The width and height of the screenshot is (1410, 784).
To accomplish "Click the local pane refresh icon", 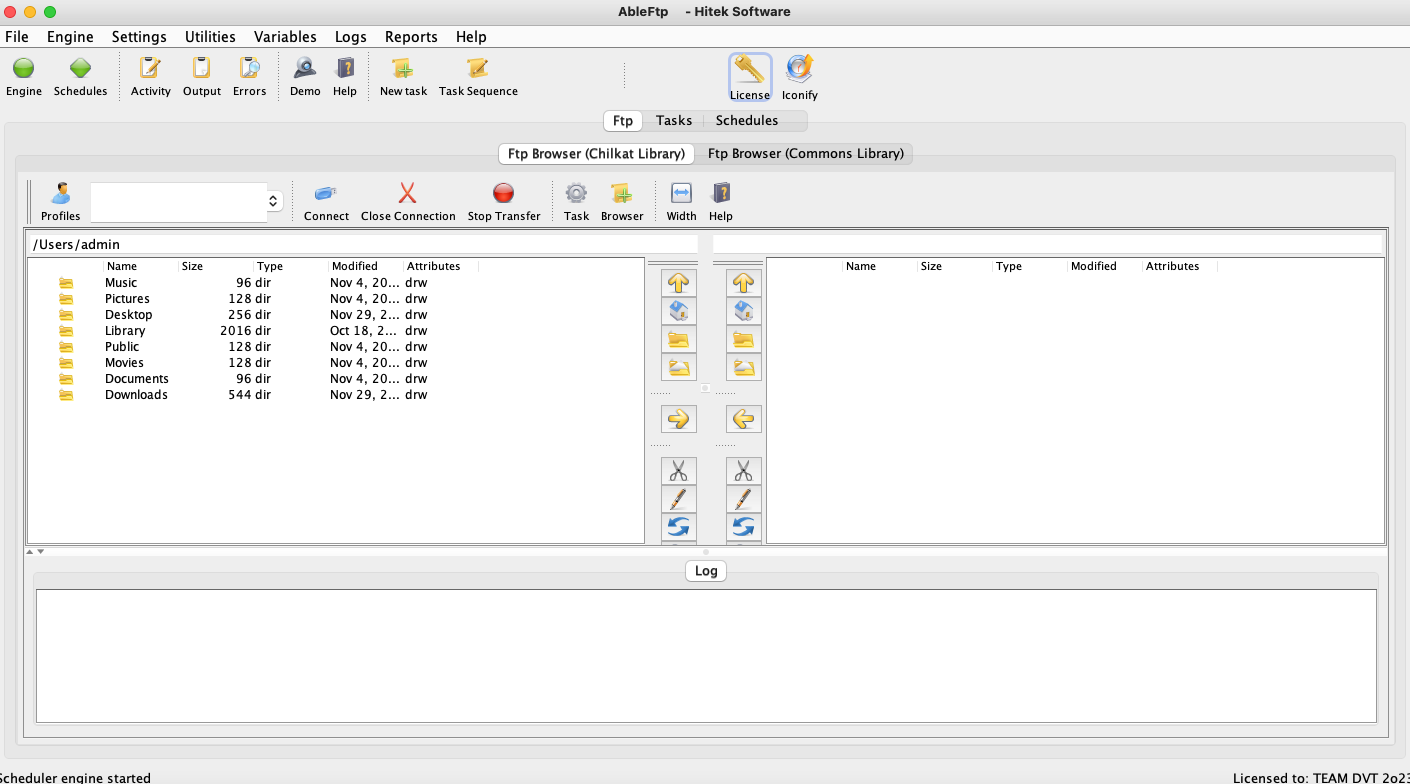I will [679, 526].
